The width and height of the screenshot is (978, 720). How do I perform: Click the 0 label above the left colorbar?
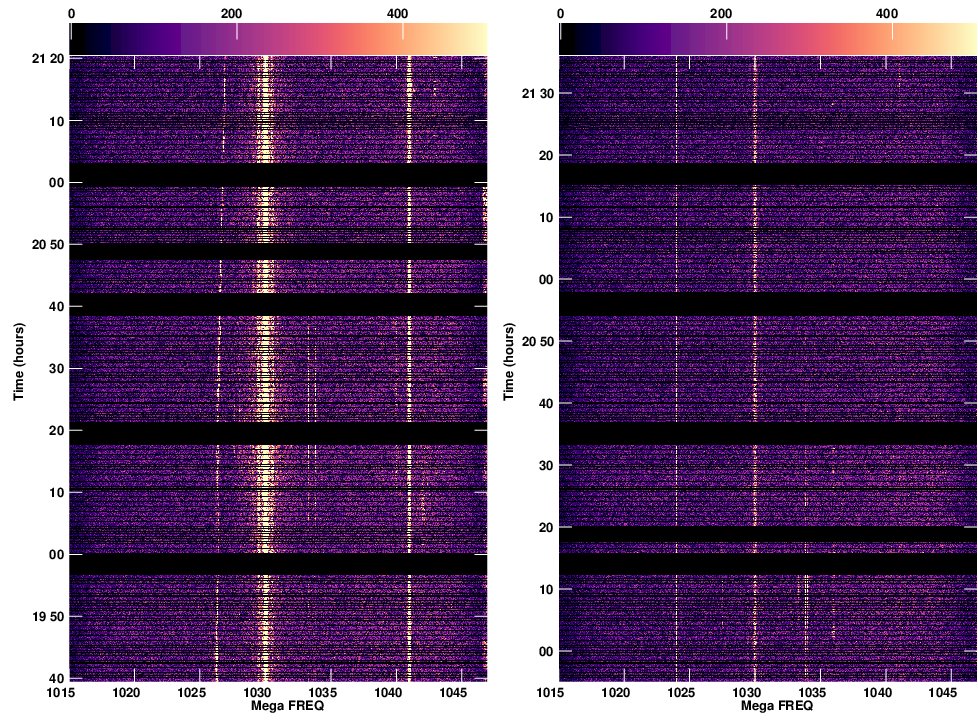[x=72, y=14]
